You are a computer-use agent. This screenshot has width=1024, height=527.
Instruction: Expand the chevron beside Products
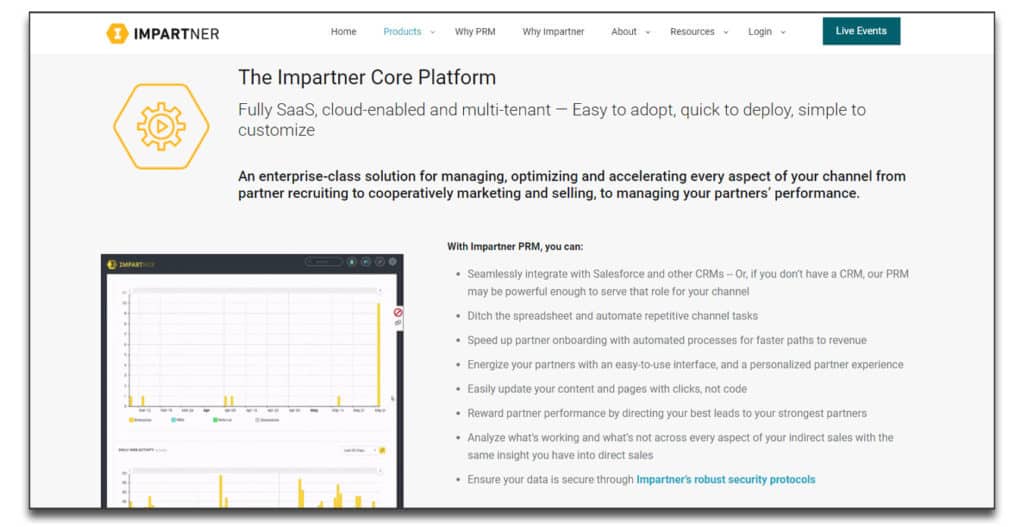pos(432,32)
